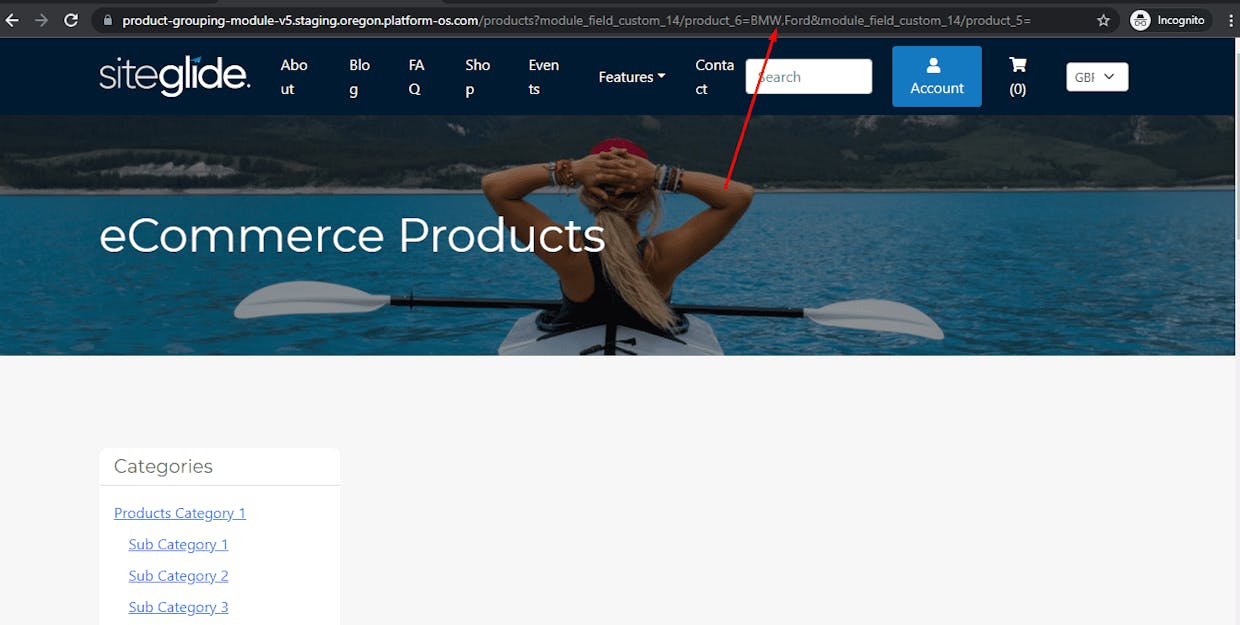Go to the Blog page
The width and height of the screenshot is (1240, 625).
[360, 77]
